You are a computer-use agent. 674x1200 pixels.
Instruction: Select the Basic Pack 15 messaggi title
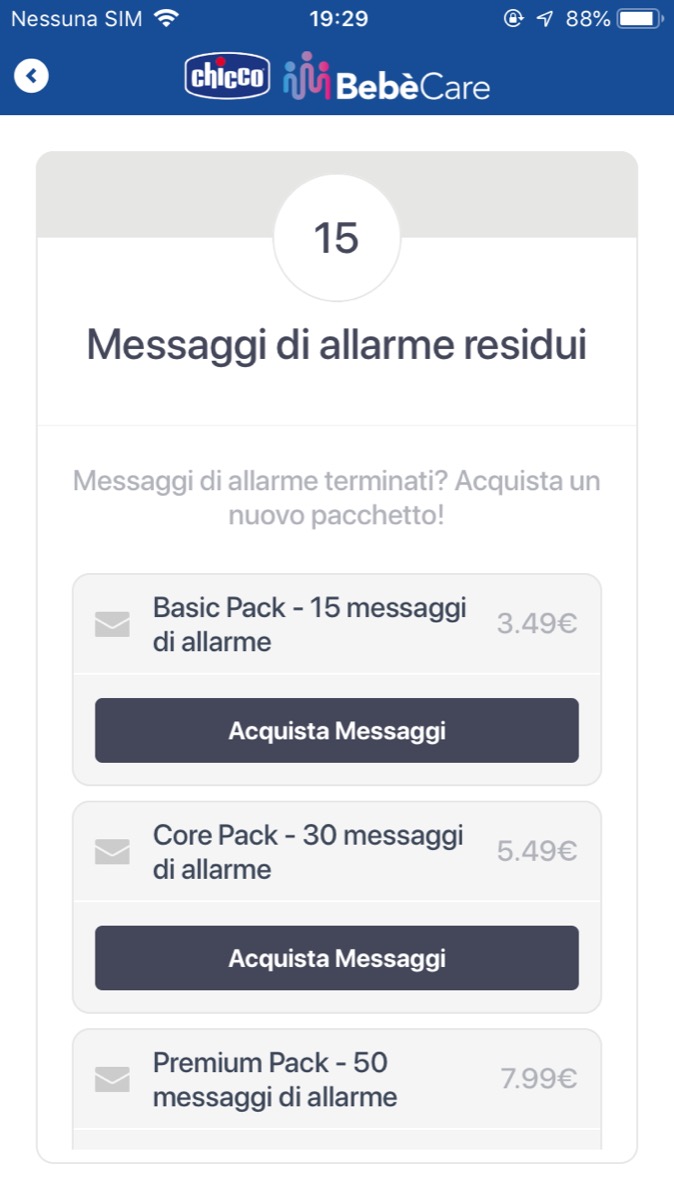coord(309,624)
